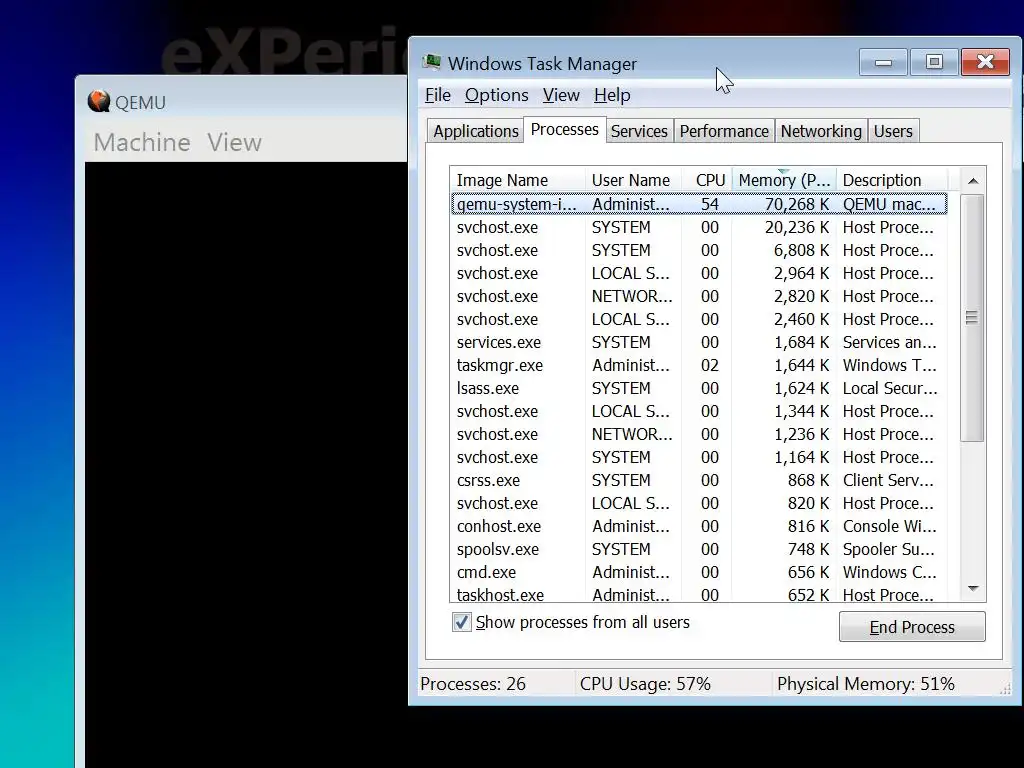Click the Spooler Su... description cell
The image size is (1024, 768).
click(888, 549)
